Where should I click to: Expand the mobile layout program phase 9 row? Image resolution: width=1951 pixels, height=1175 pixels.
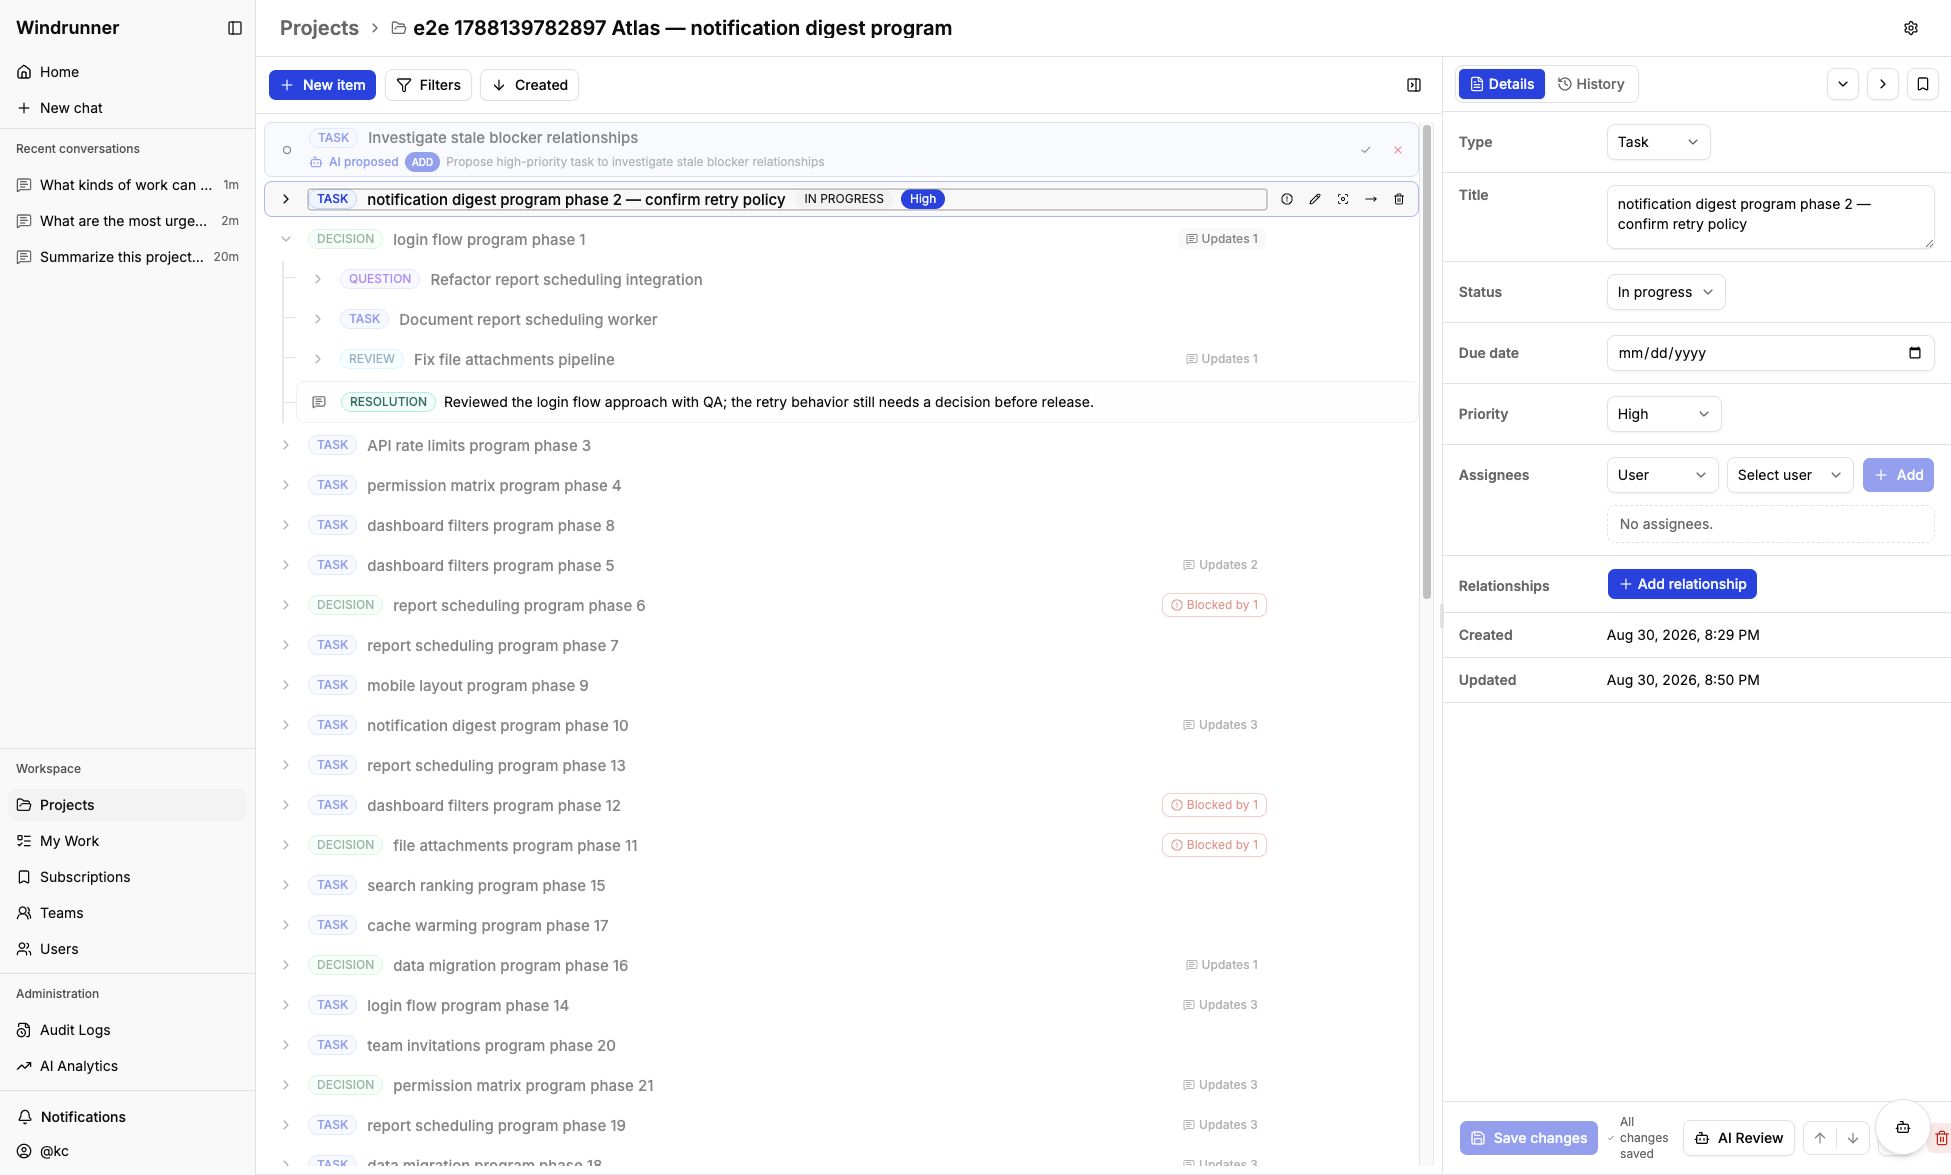click(286, 685)
